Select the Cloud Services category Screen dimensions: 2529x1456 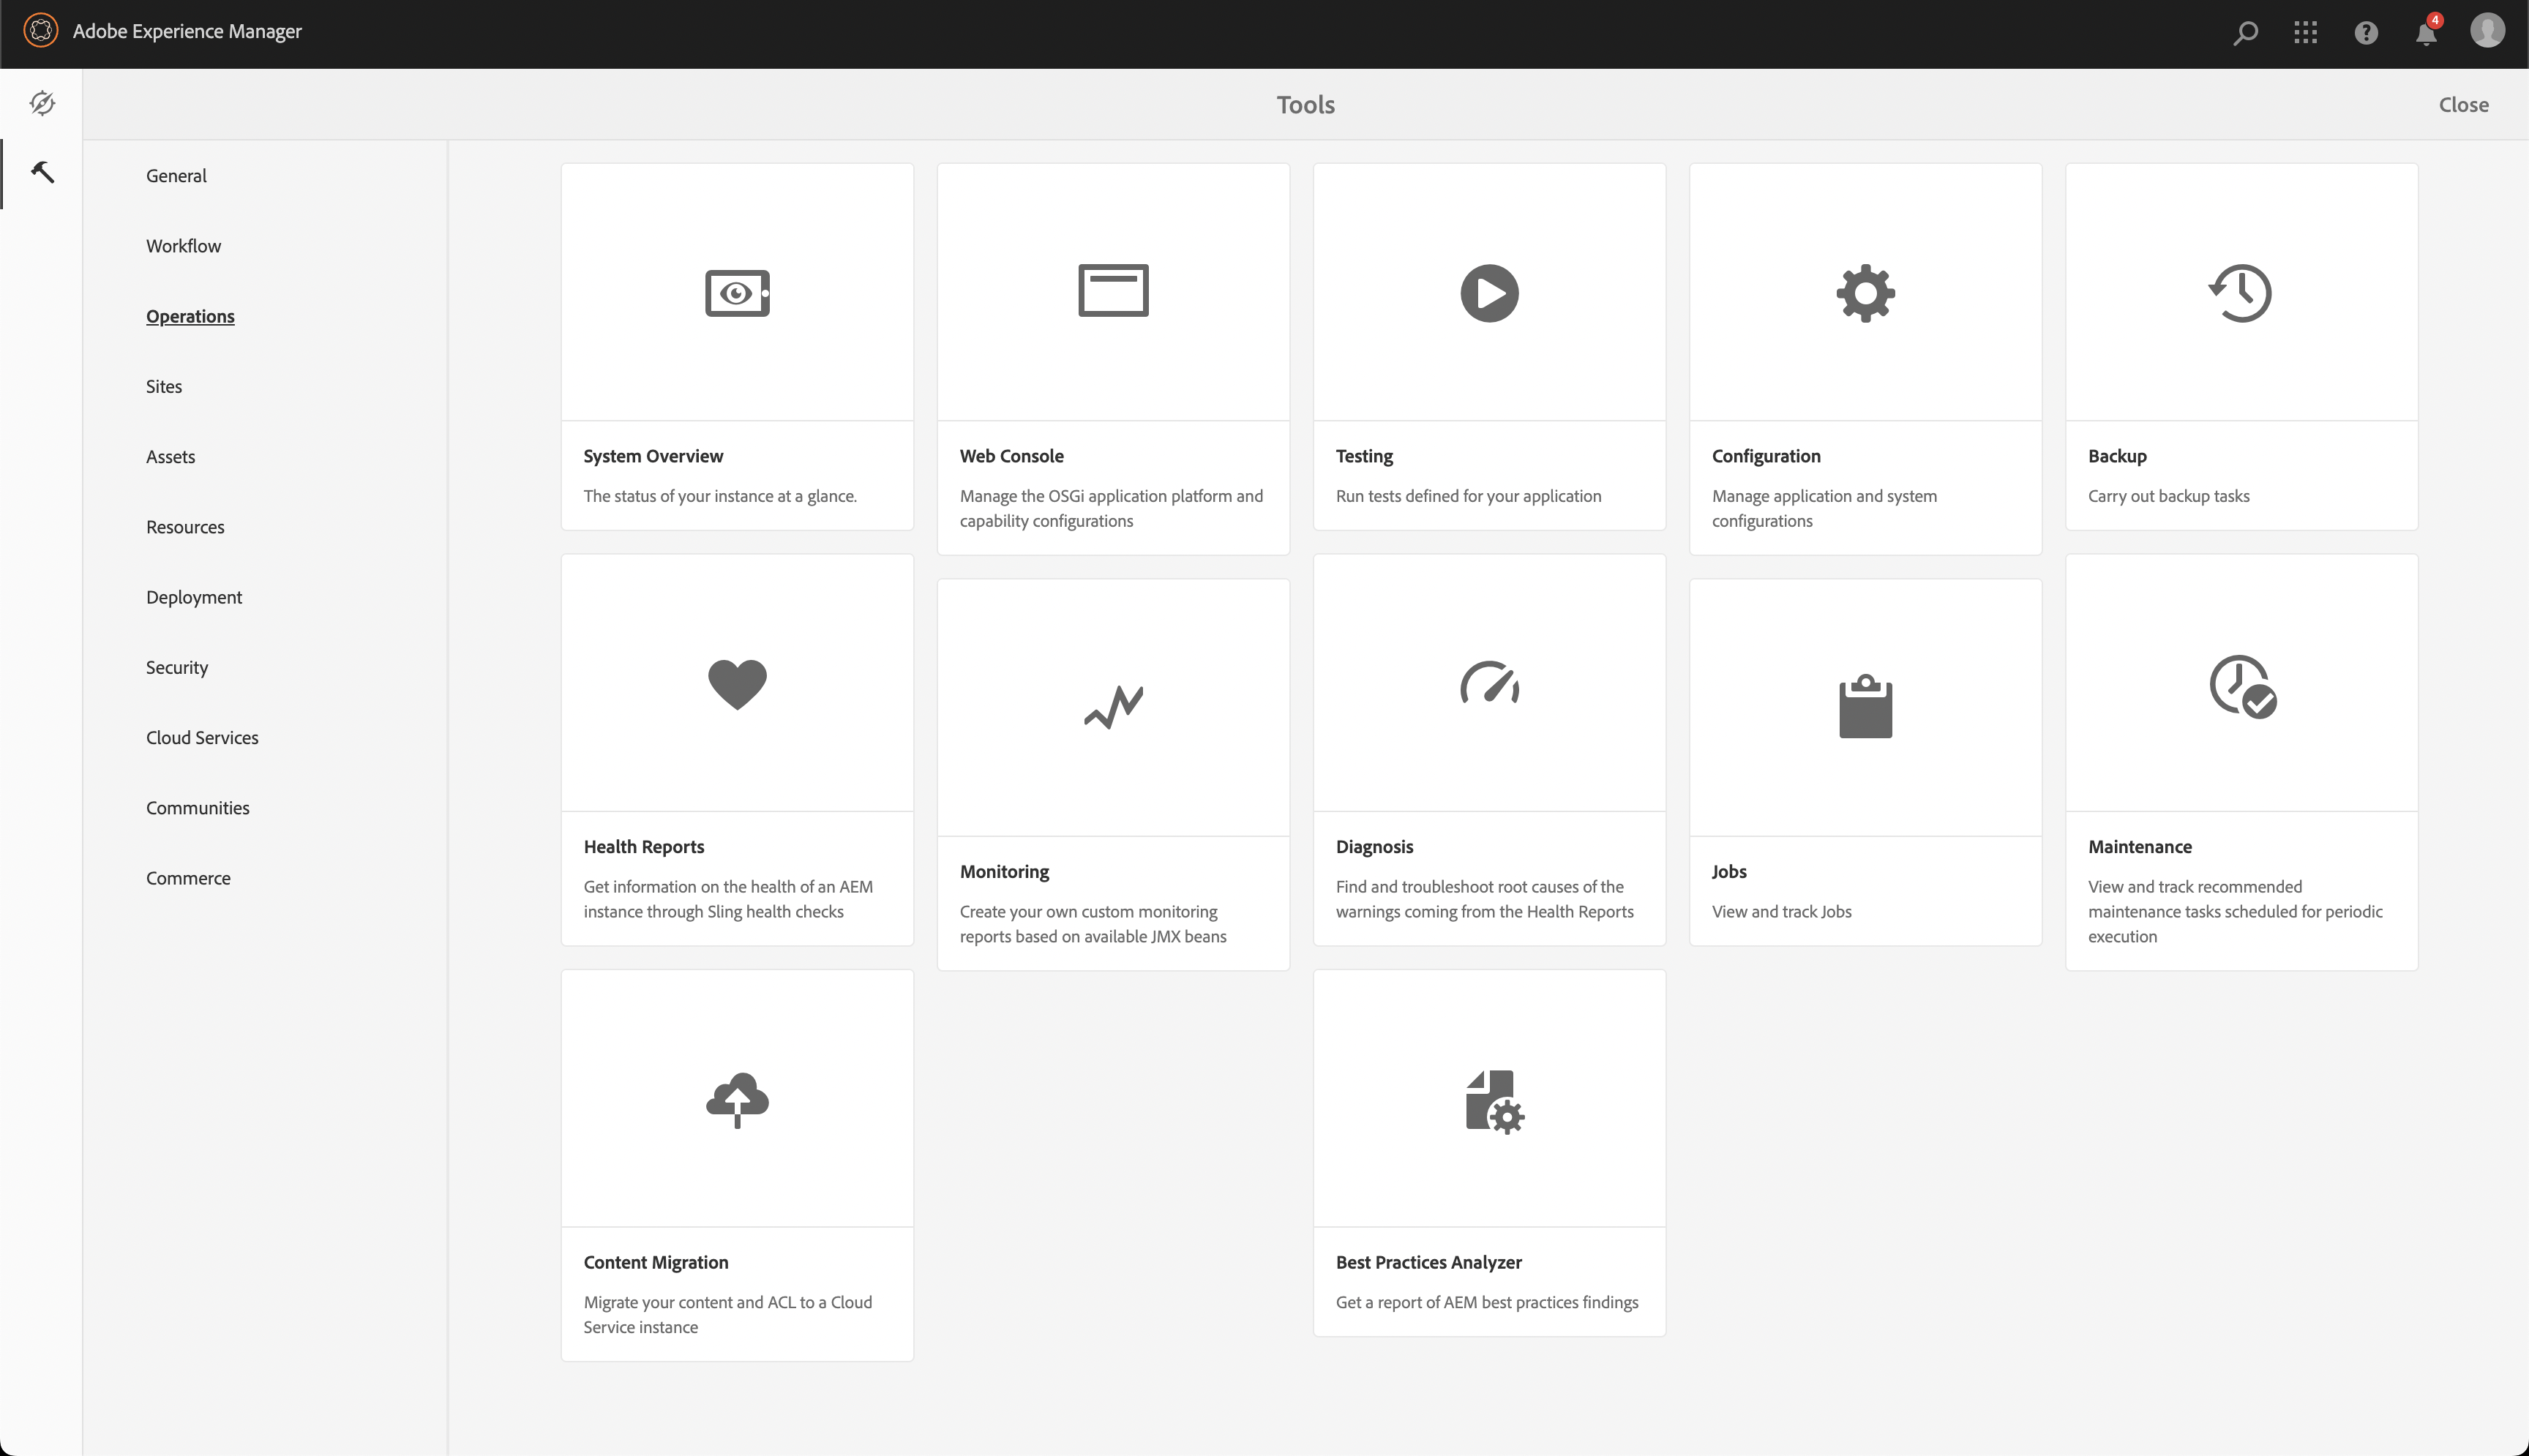click(202, 738)
